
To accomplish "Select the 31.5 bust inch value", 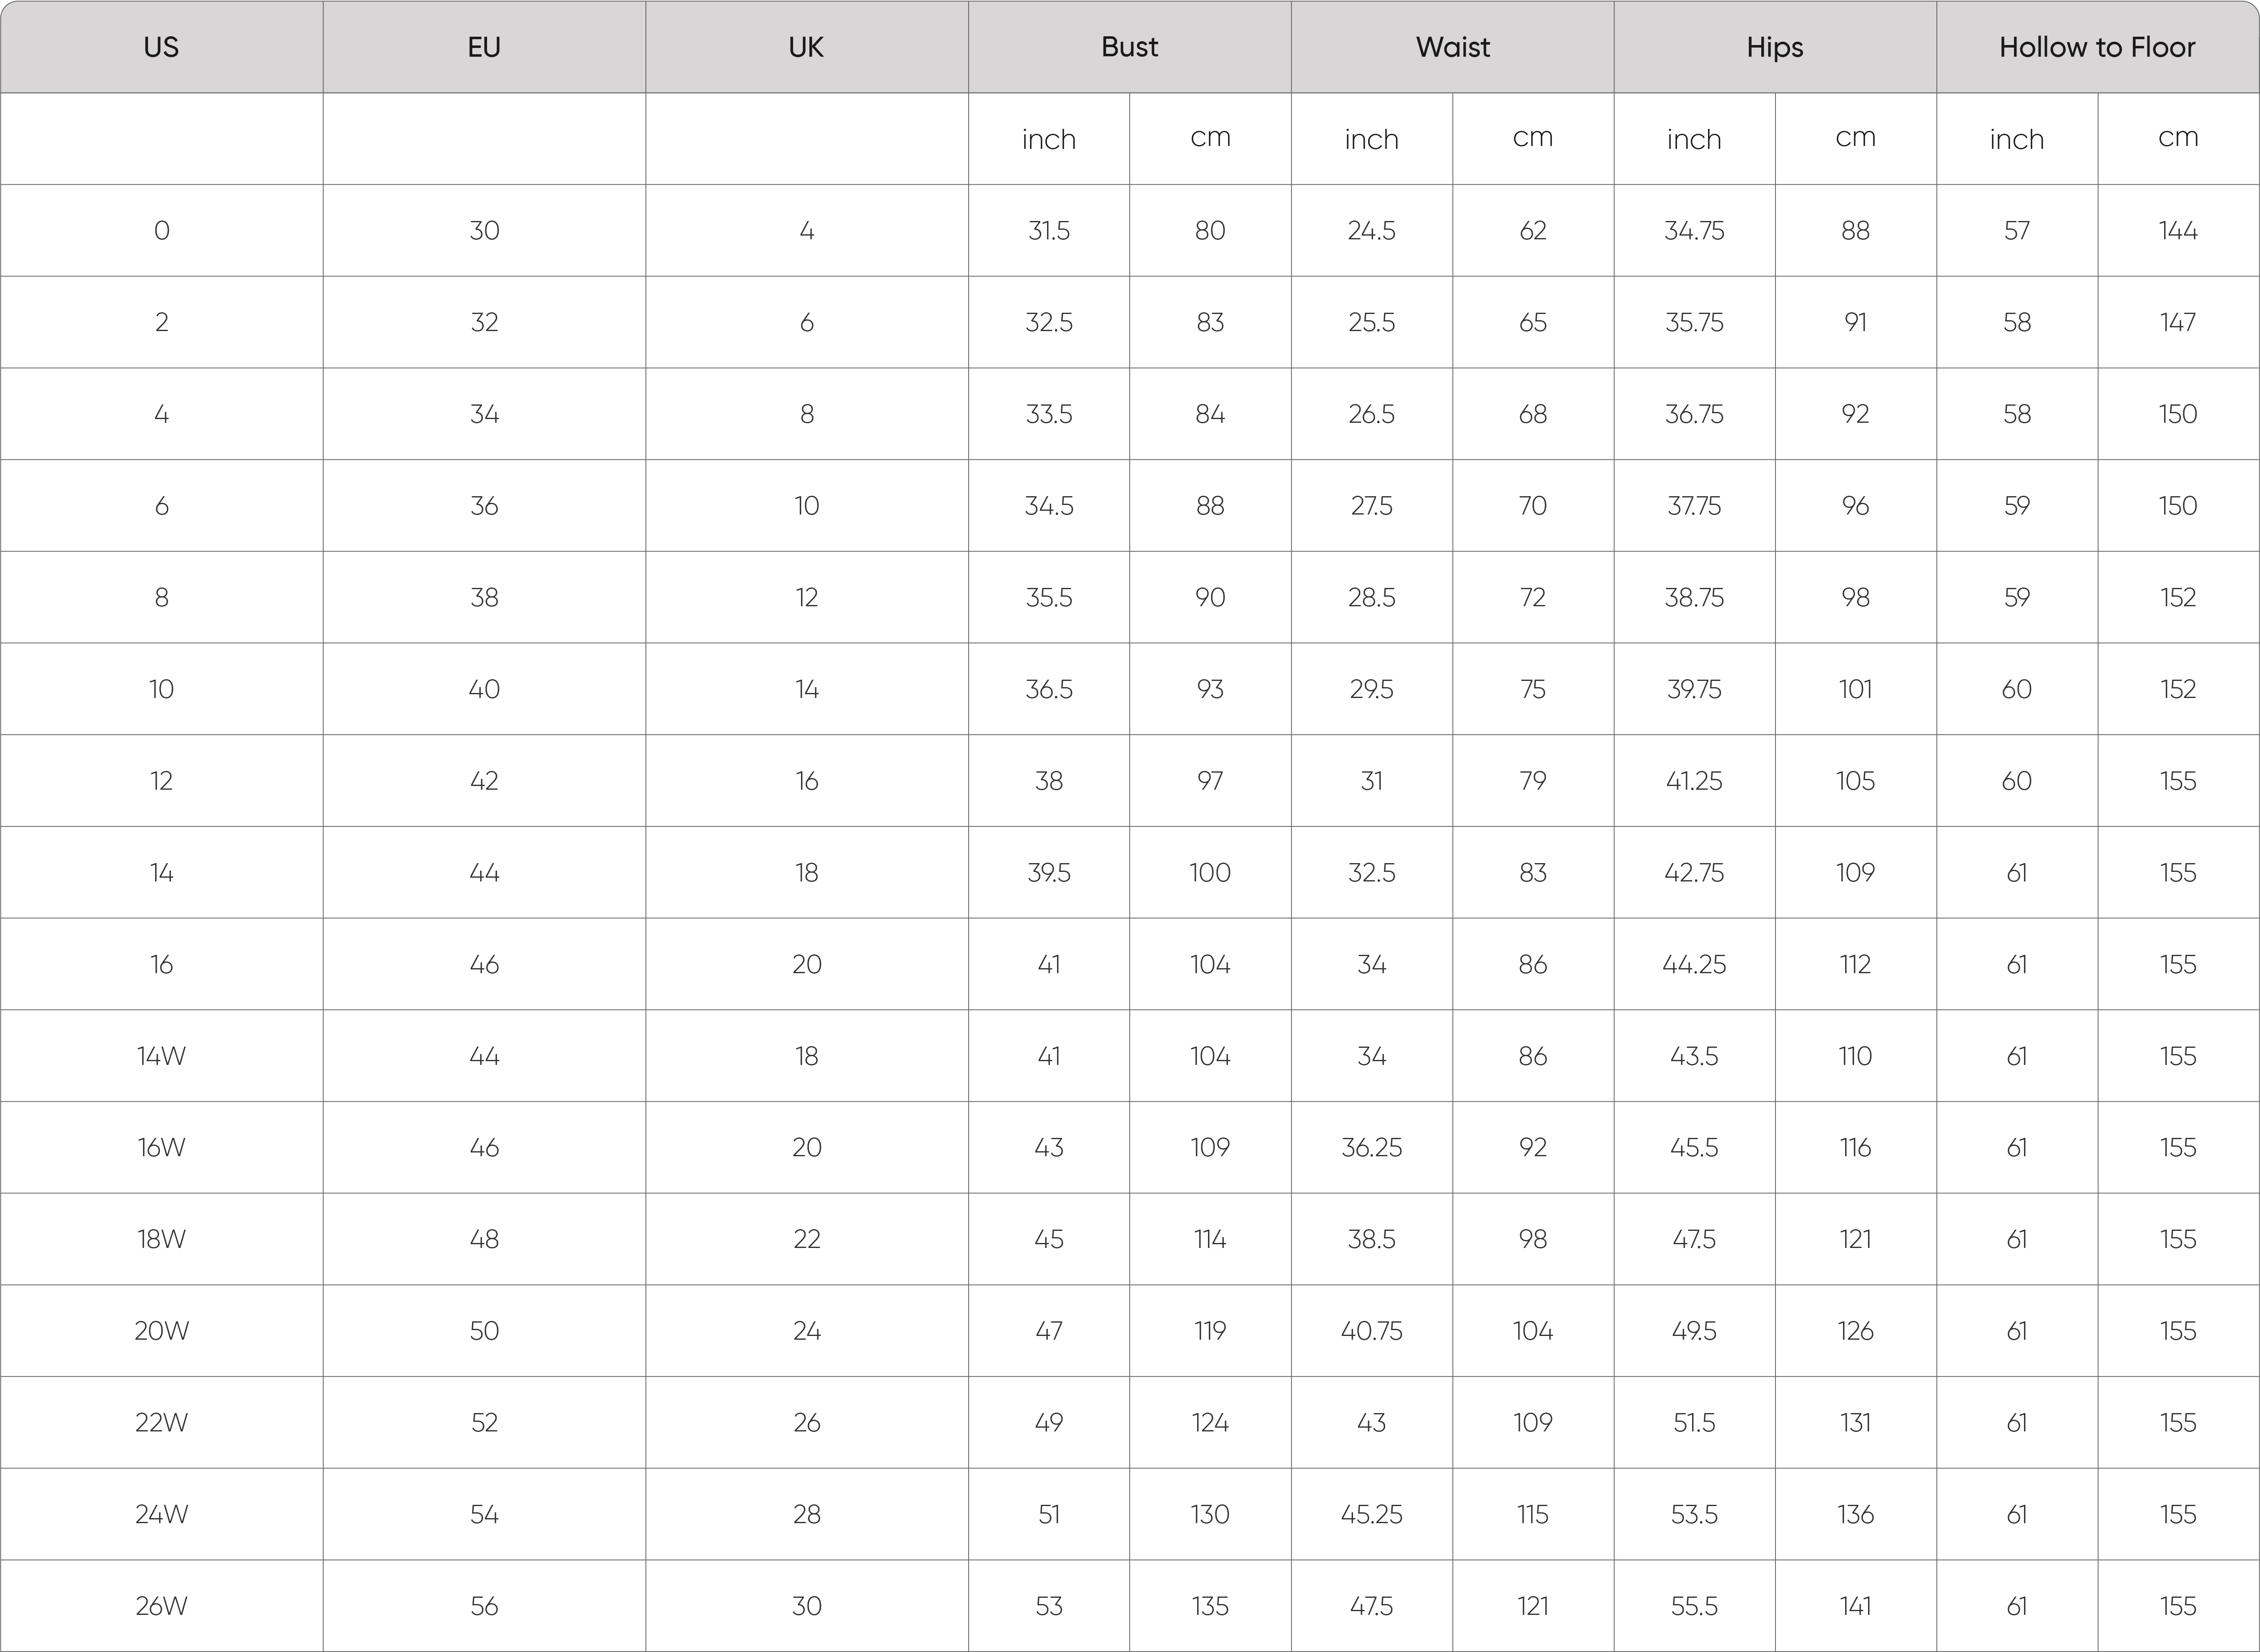I will (x=1049, y=231).
